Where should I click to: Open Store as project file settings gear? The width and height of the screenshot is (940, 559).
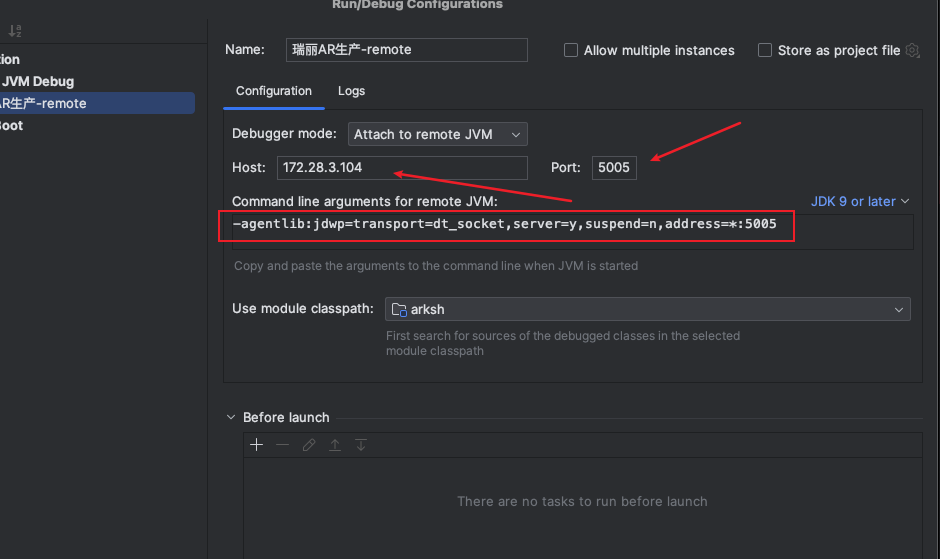pyautogui.click(x=912, y=50)
